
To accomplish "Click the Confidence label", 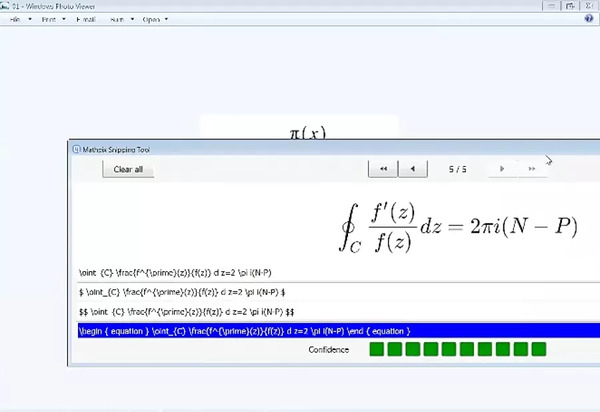I will [x=328, y=350].
